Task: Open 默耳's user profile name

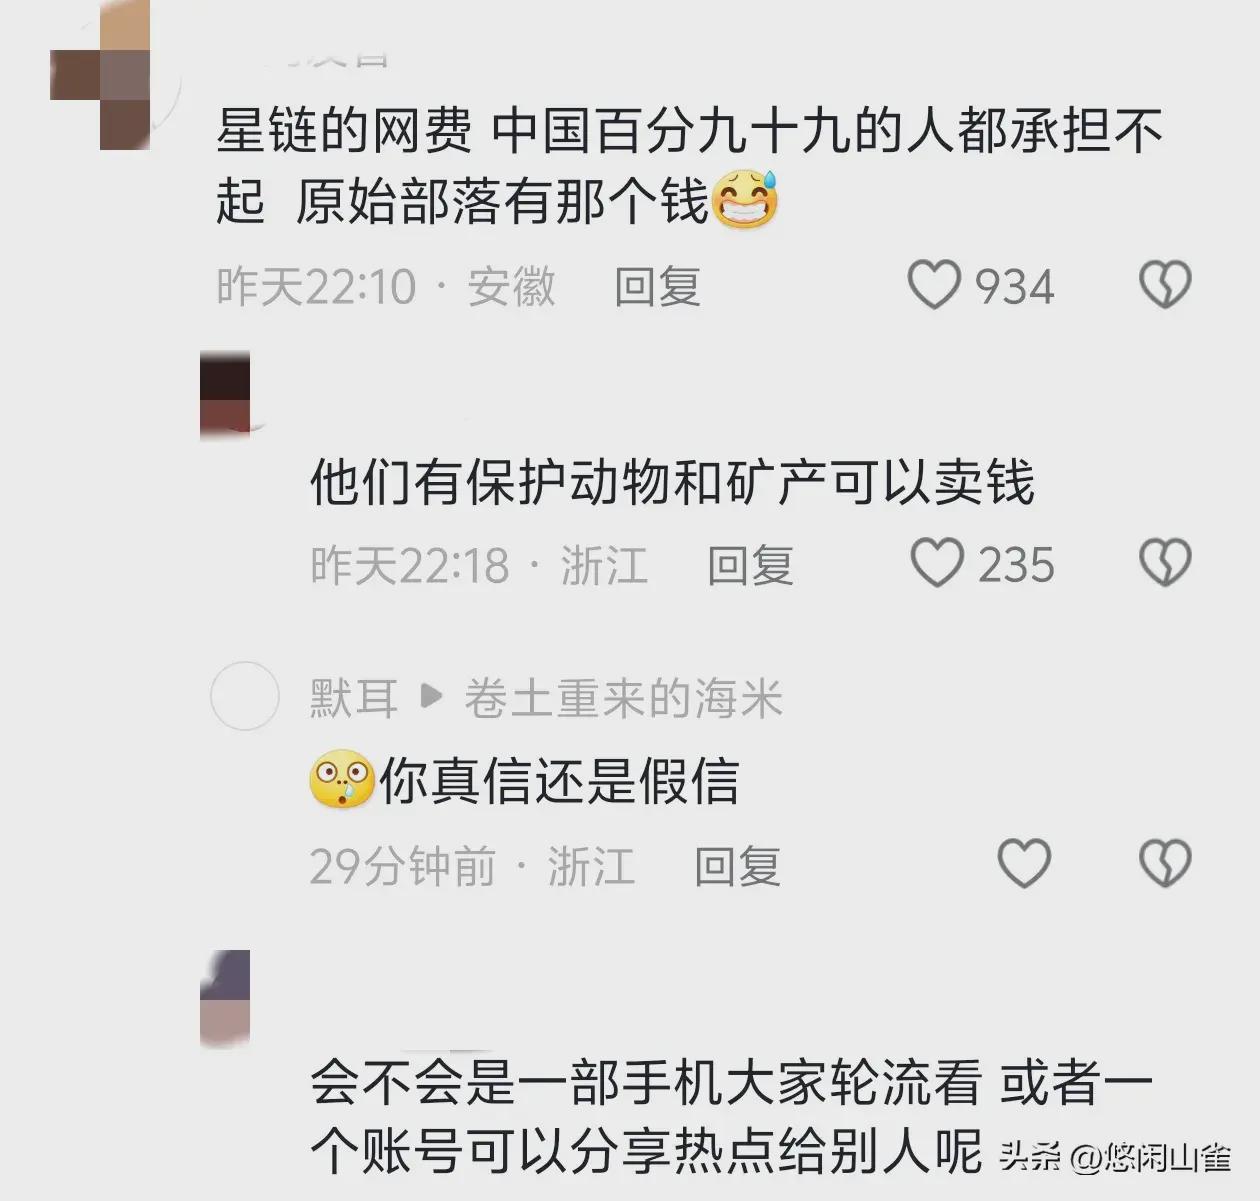Action: [x=354, y=698]
